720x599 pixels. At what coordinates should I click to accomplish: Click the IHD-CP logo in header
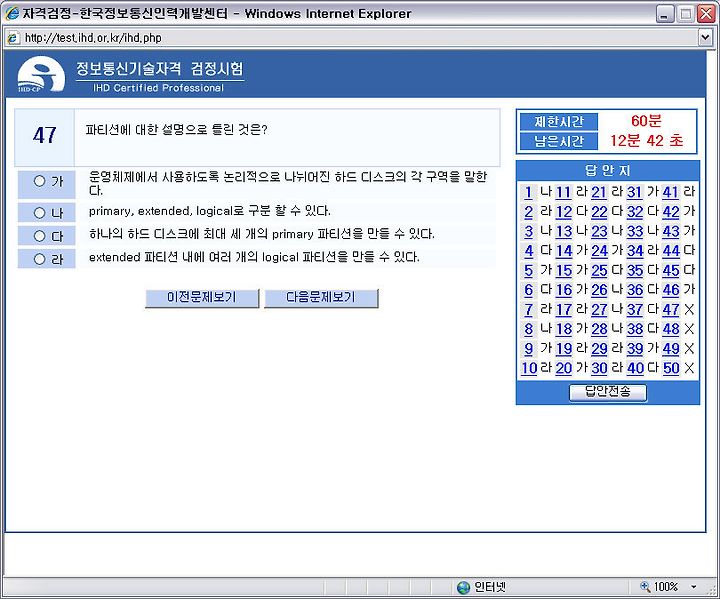[x=41, y=74]
